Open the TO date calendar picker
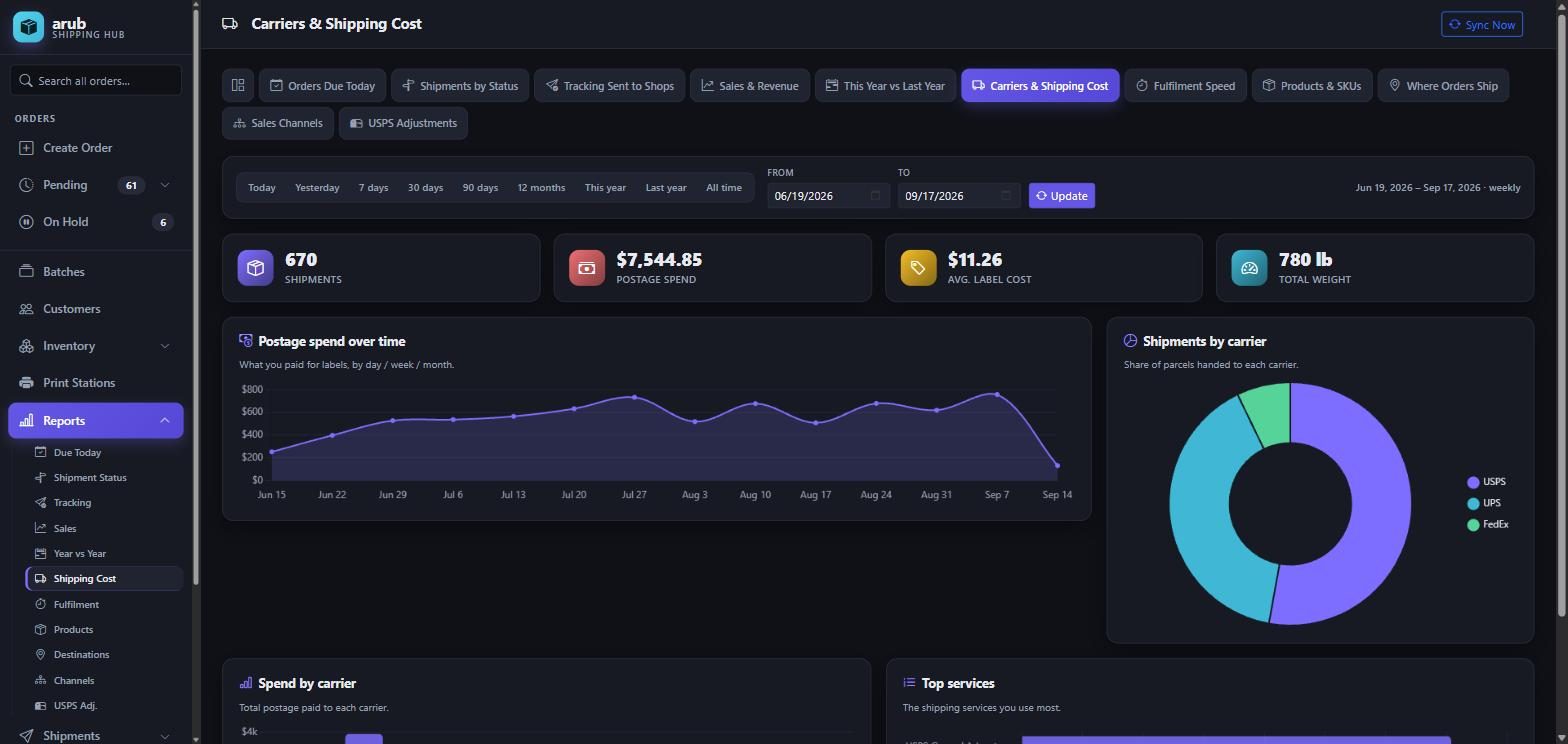 1006,196
